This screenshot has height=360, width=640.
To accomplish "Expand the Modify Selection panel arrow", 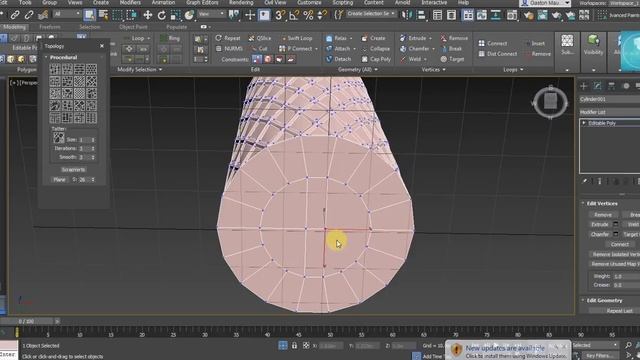I will [x=160, y=70].
